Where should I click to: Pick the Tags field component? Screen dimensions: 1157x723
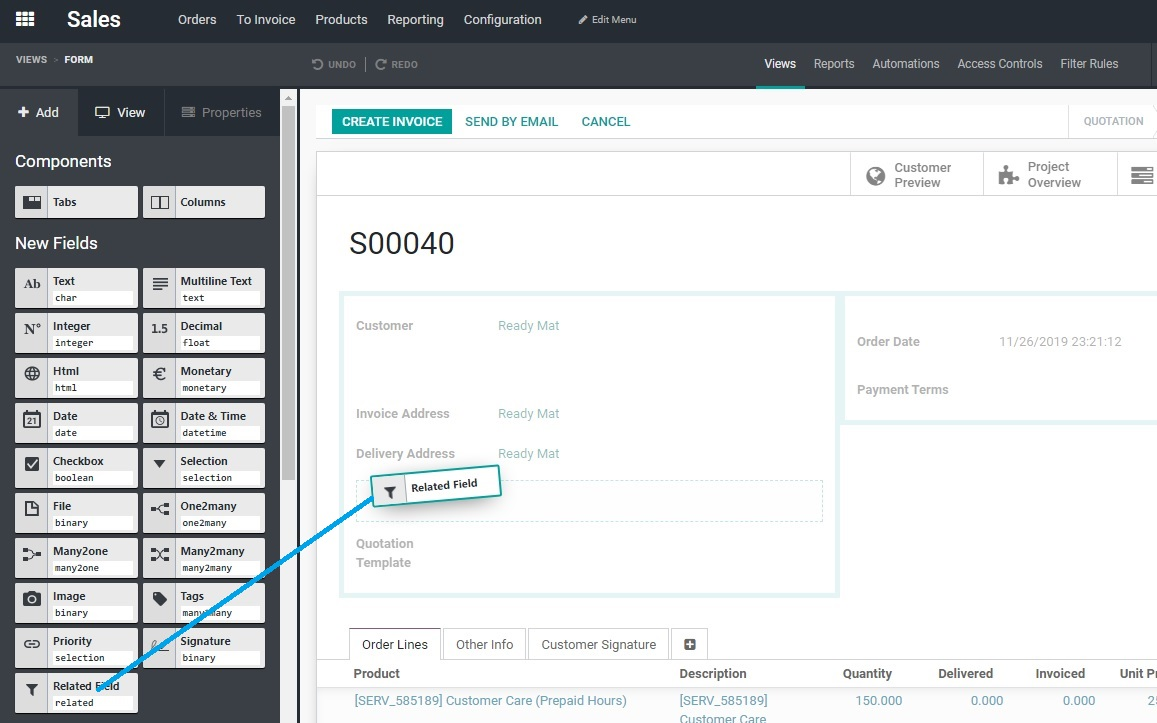203,603
